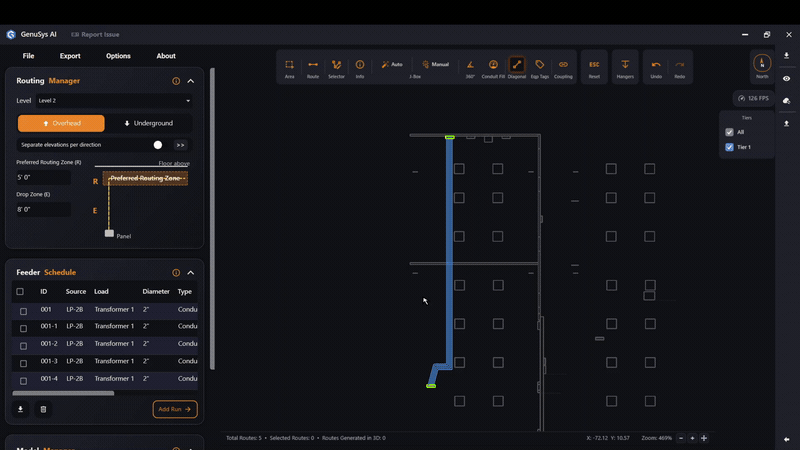Click the blue conduit route in canvas

[x=449, y=250]
